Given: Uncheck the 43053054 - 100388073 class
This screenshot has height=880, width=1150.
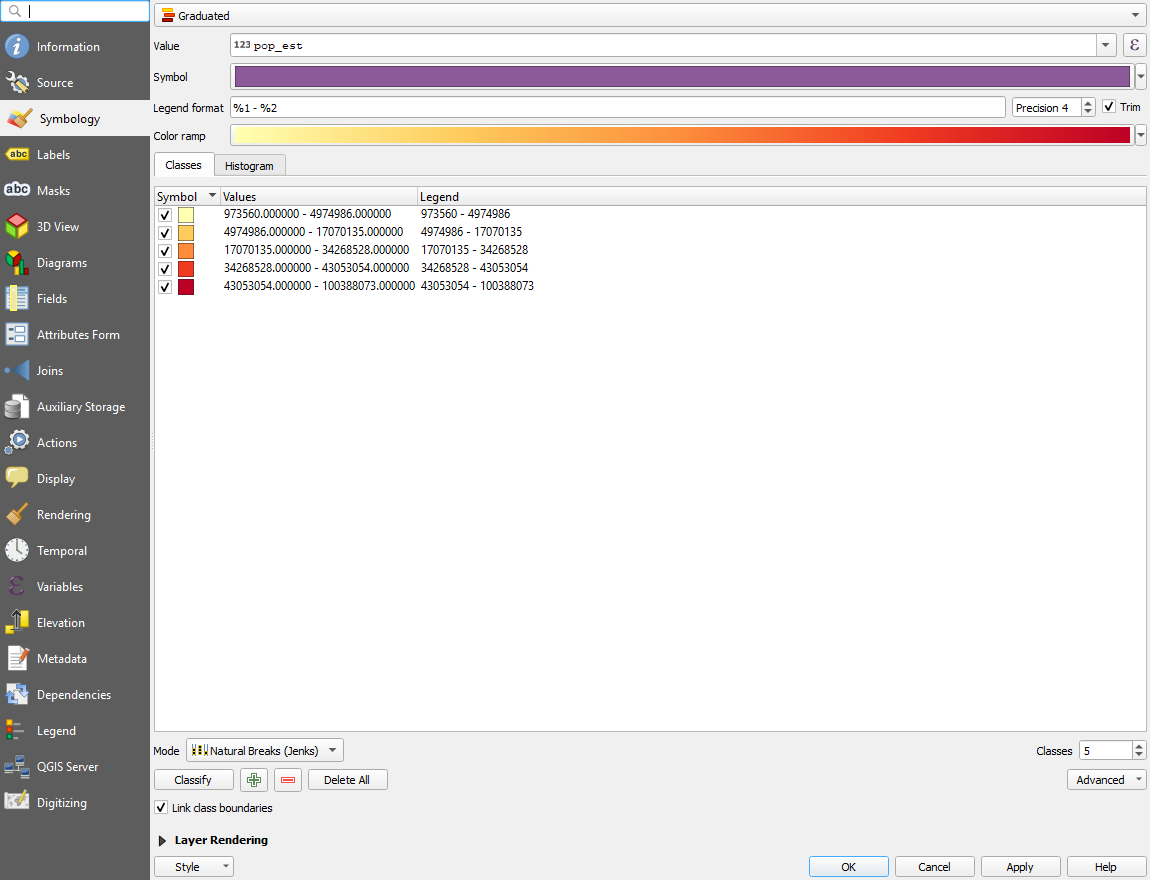Looking at the screenshot, I should point(165,287).
